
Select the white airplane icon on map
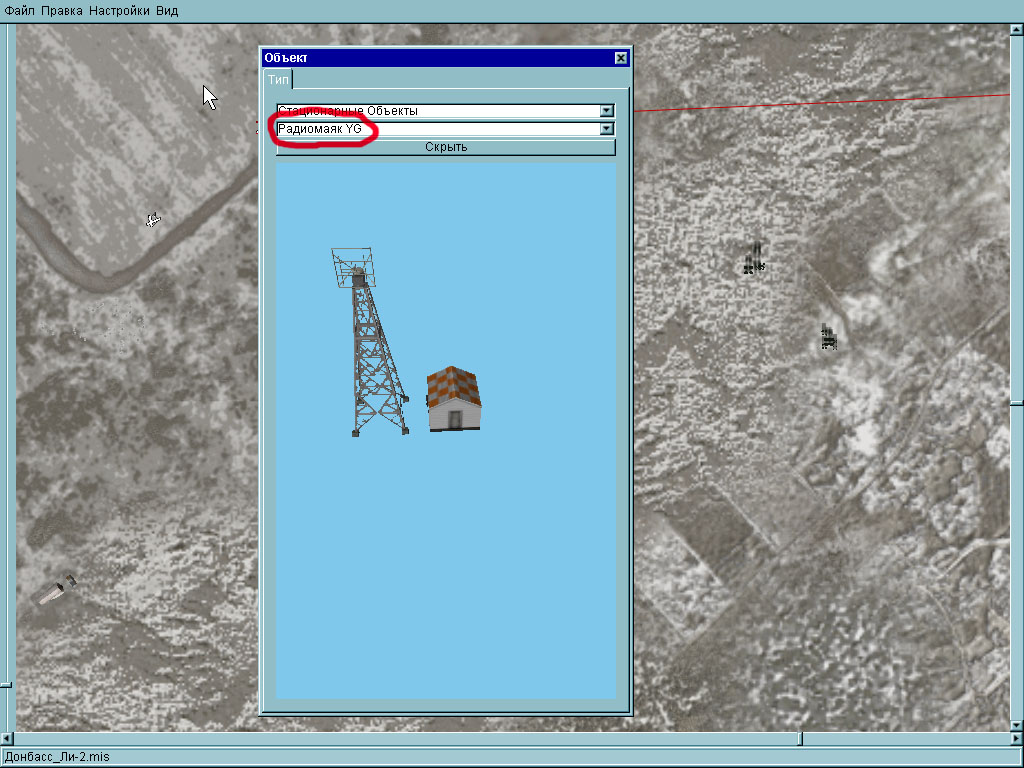click(x=153, y=220)
